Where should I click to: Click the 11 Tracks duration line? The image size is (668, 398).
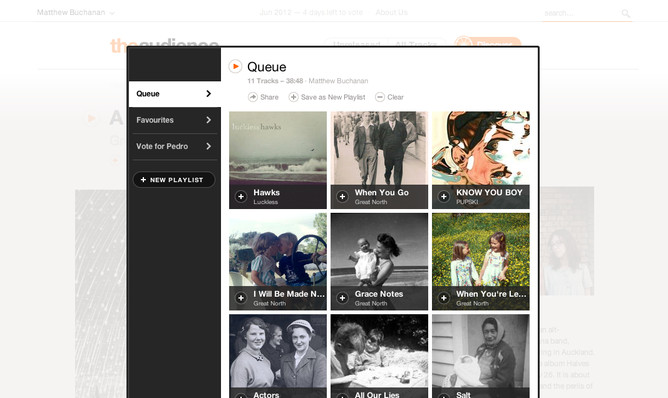pos(308,81)
